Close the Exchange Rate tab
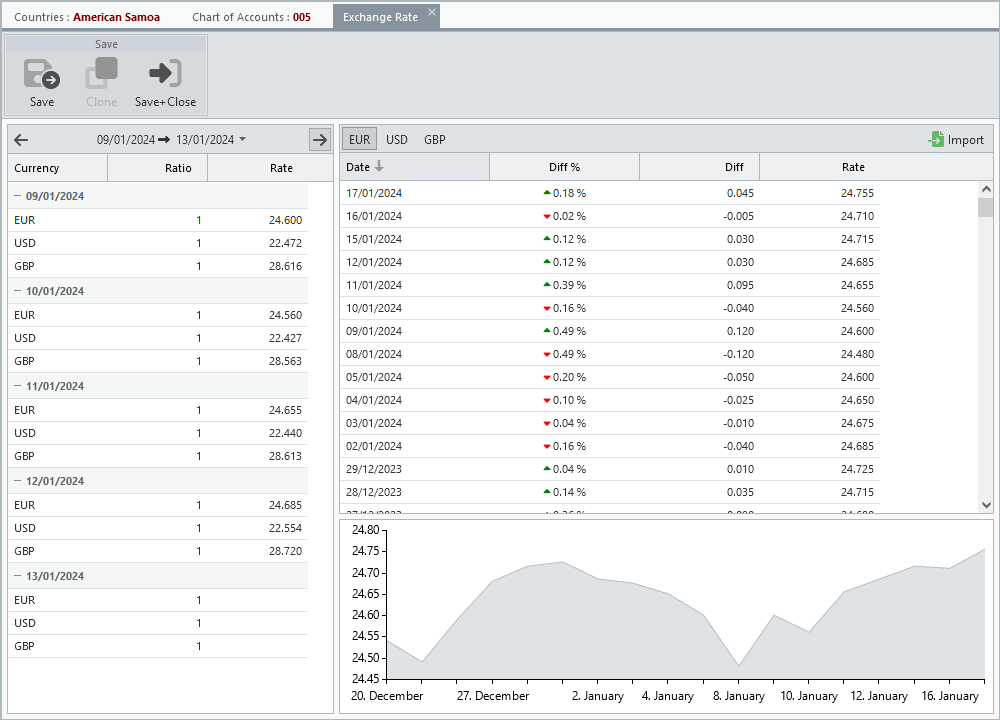 432,12
